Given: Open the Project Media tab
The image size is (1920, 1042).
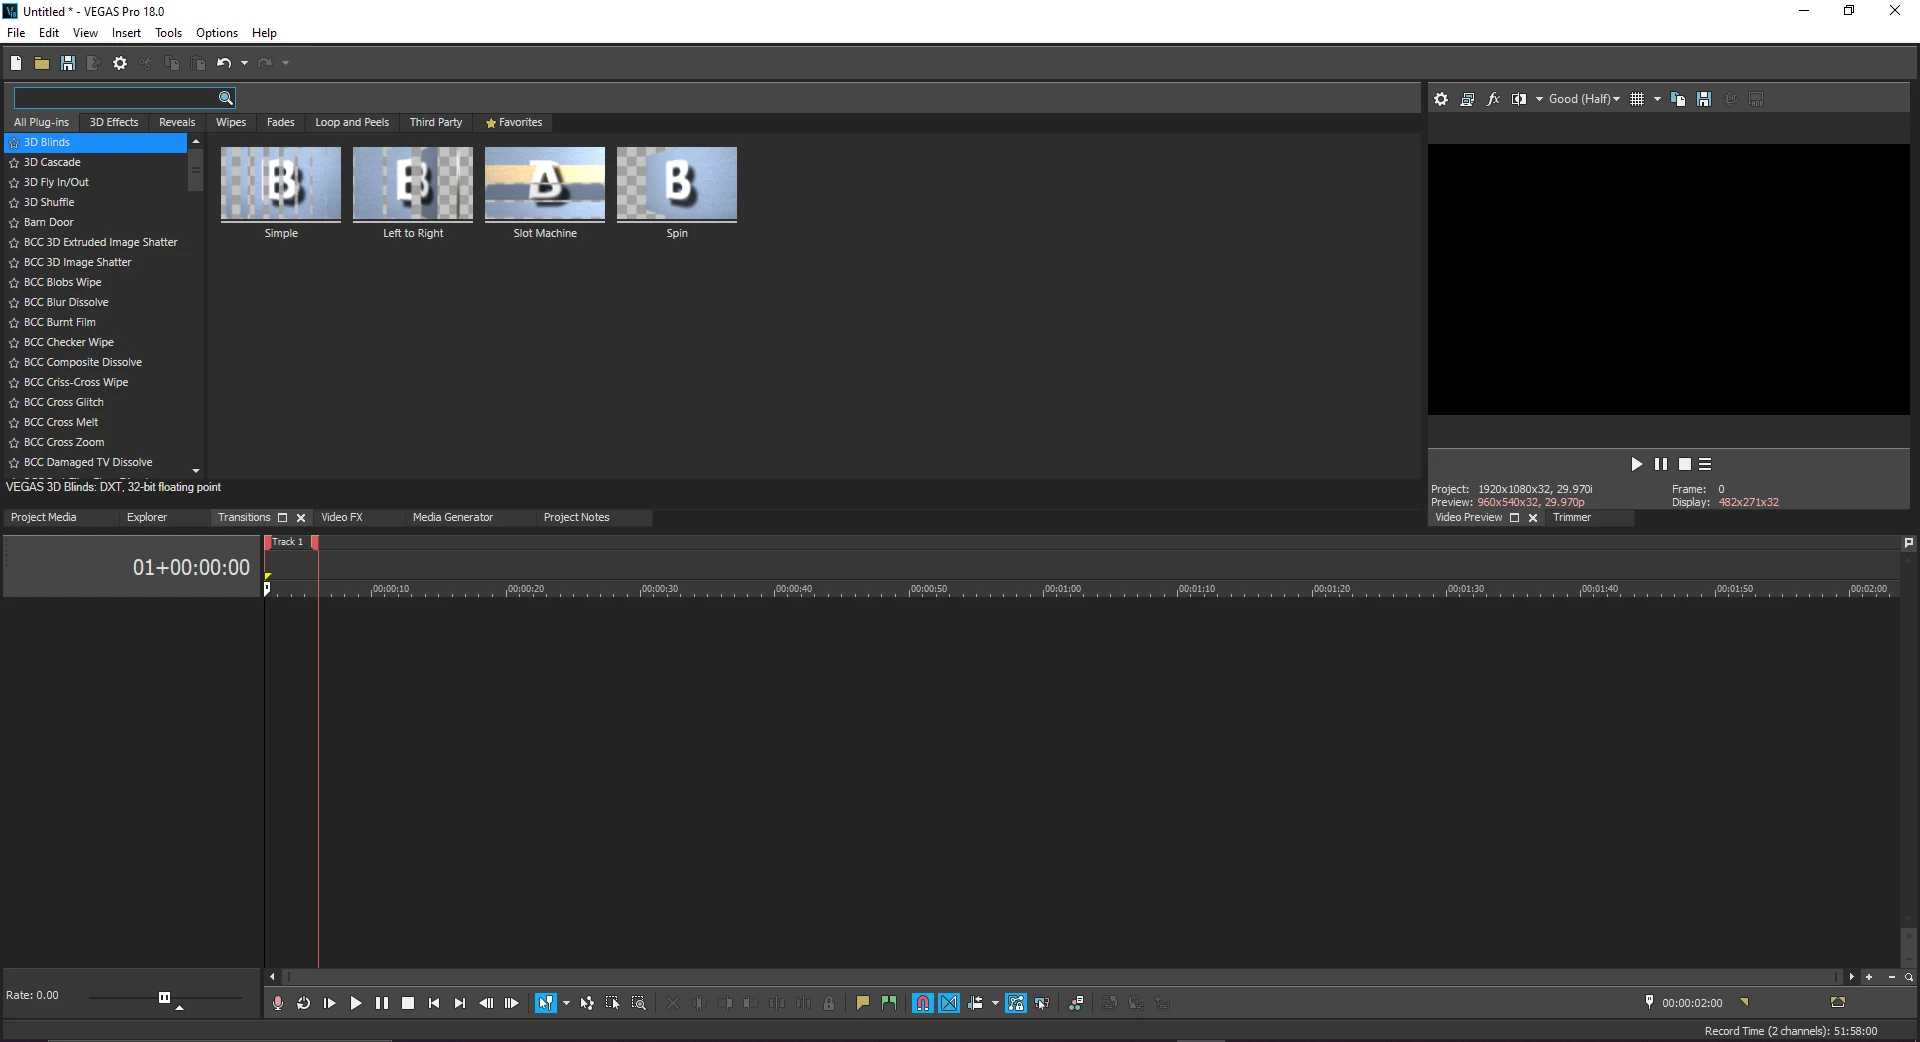Looking at the screenshot, I should 44,517.
